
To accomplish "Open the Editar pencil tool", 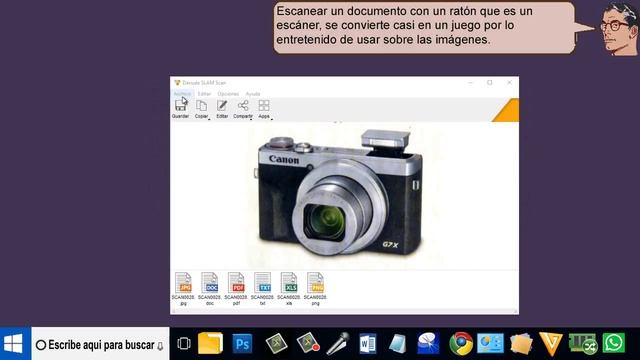I will (222, 106).
